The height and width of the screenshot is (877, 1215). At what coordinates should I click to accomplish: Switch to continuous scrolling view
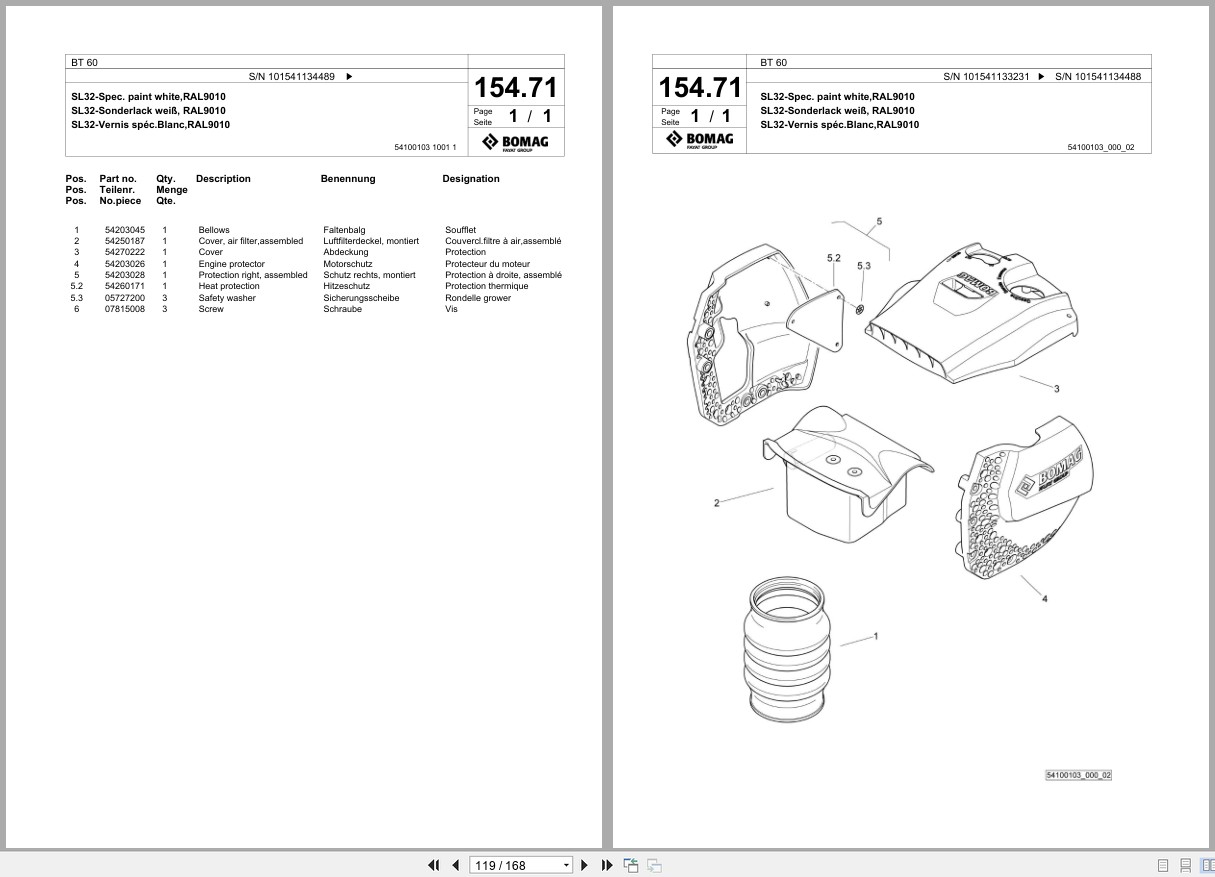(1185, 865)
